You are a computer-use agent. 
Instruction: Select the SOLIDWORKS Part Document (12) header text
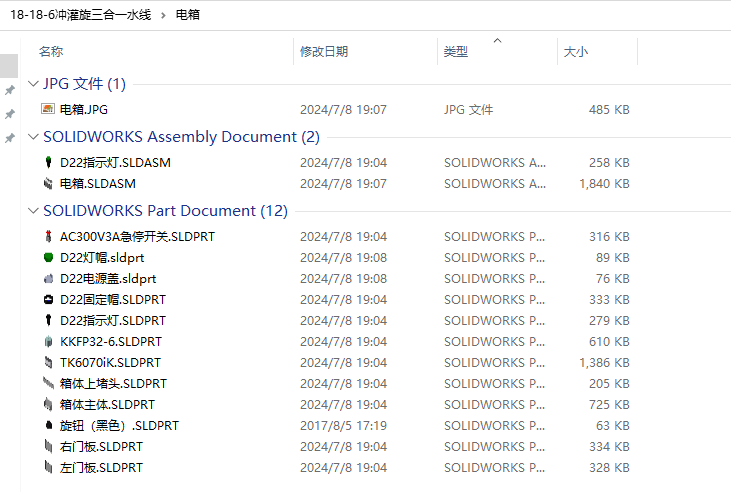[x=166, y=211]
